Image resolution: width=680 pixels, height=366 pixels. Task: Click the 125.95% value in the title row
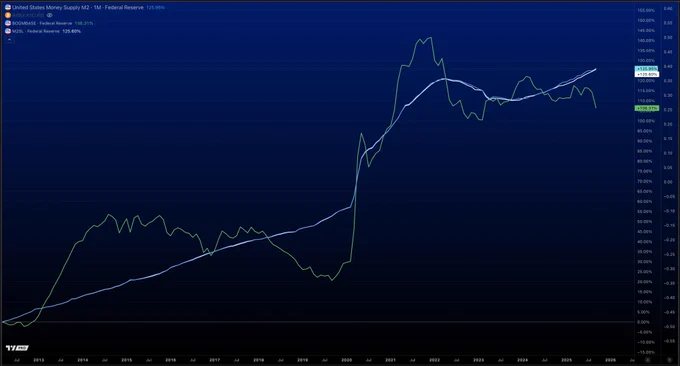pyautogui.click(x=155, y=7)
